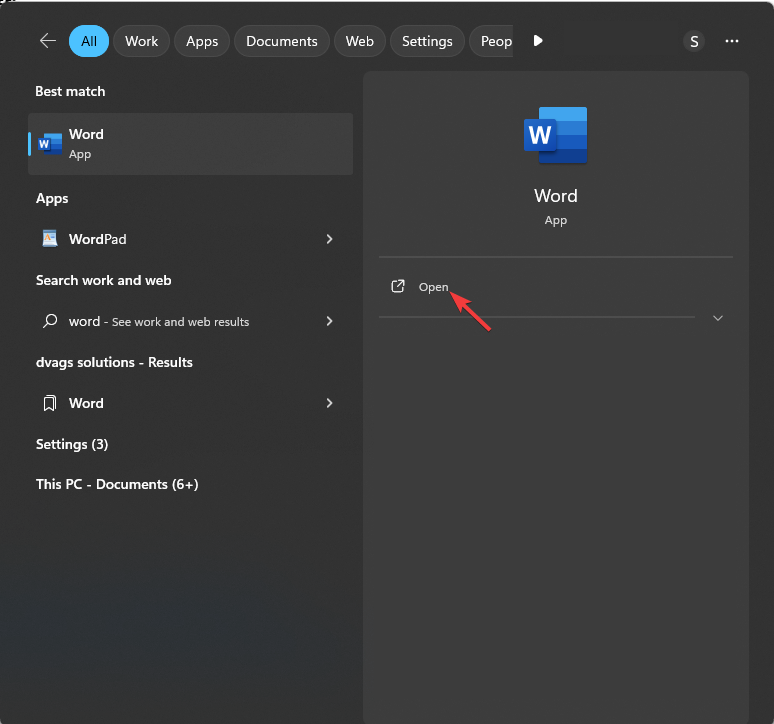Click the back arrow icon
The width and height of the screenshot is (774, 724).
point(47,41)
